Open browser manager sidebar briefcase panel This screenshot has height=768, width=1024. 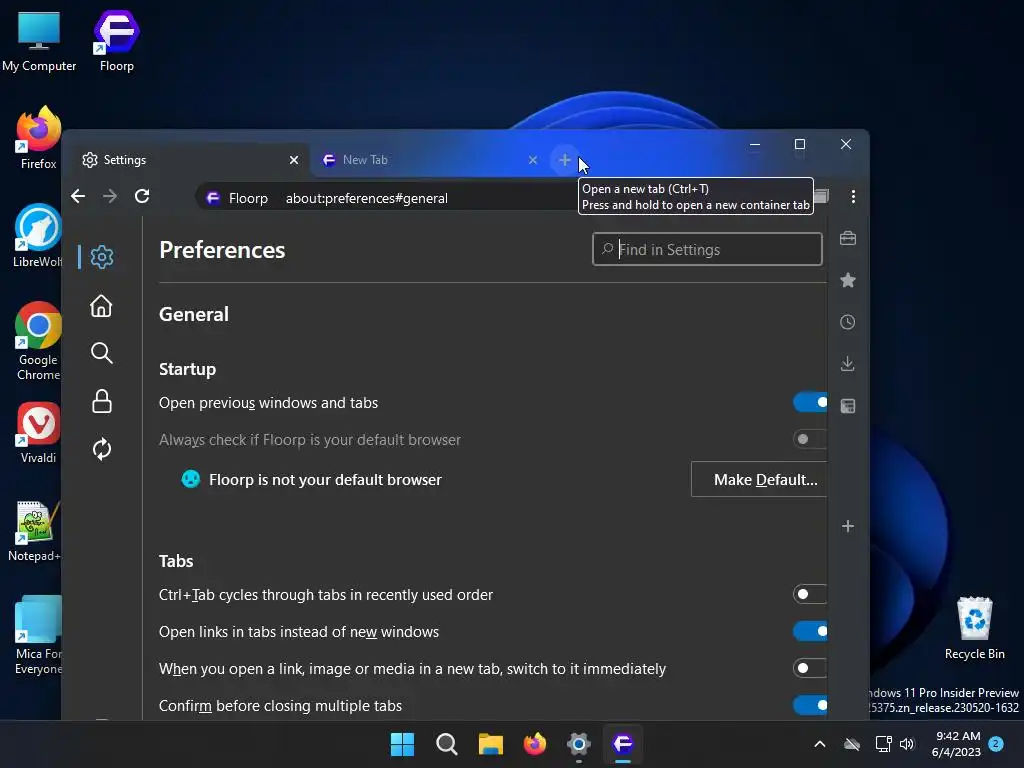(x=848, y=238)
